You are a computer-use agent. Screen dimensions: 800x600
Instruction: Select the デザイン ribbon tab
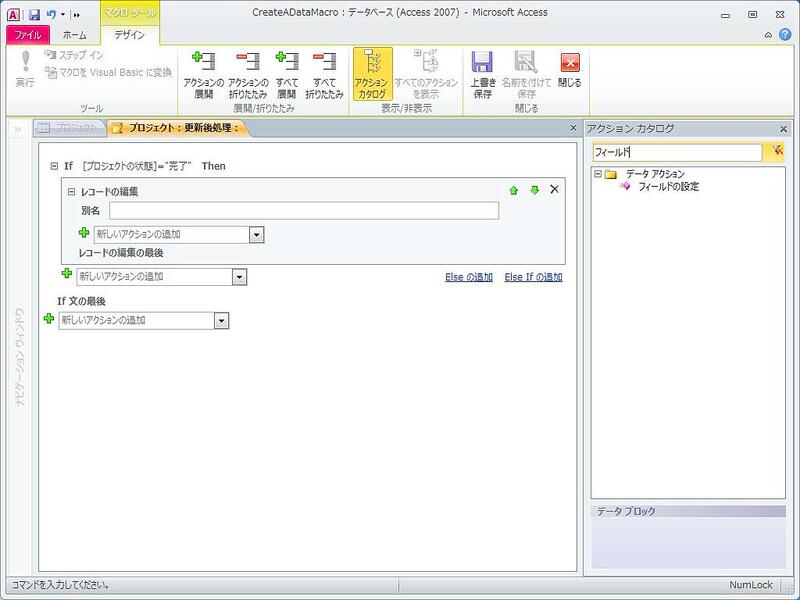pos(130,35)
